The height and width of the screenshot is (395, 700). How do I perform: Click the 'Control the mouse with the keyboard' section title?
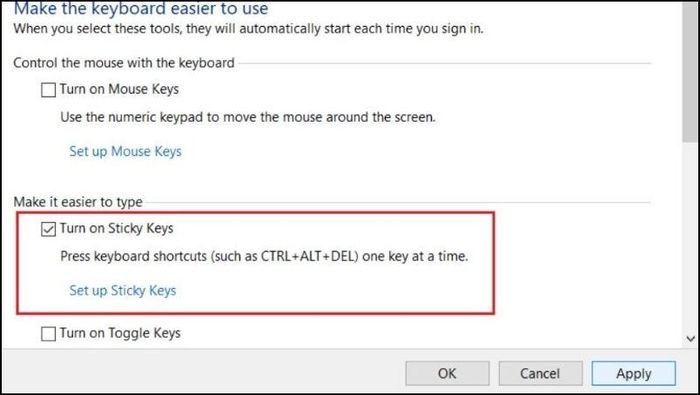[124, 62]
